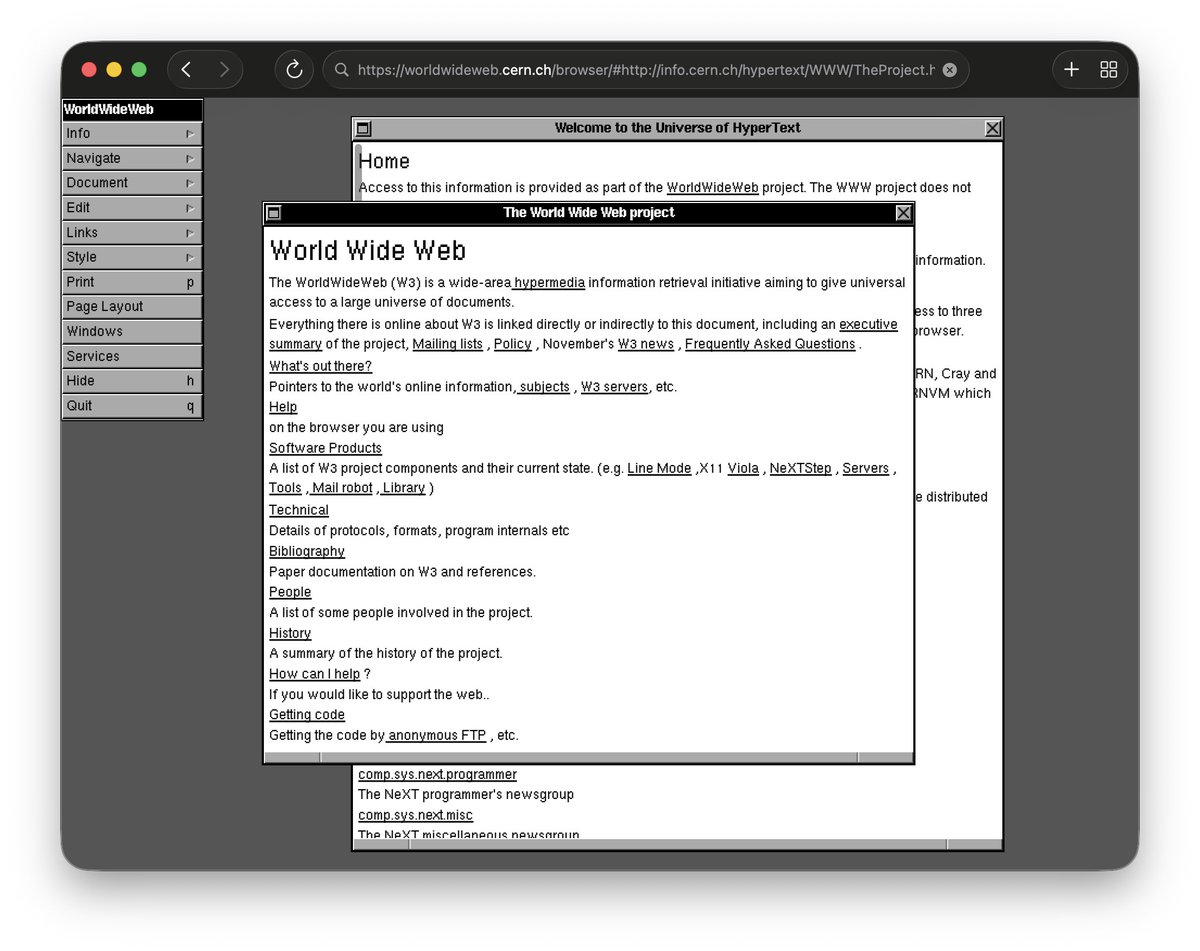Open the executive summary link
Viewport: 1200px width, 951px height.
pos(868,325)
